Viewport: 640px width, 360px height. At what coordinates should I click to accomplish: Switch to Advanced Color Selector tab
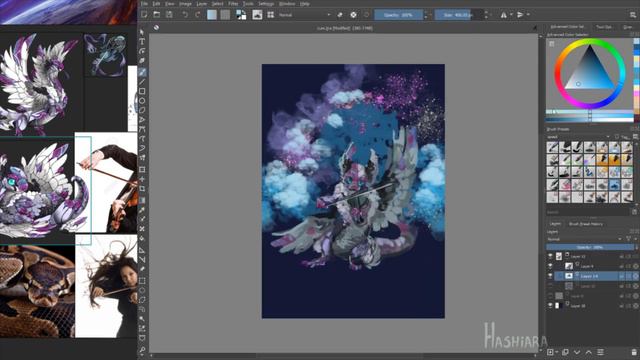[x=567, y=27]
